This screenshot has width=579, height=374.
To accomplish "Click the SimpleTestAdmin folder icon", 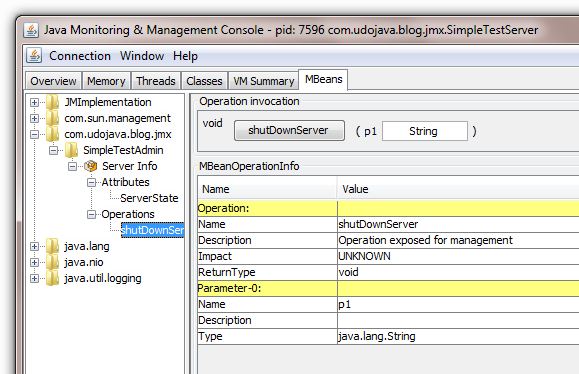I will pyautogui.click(x=71, y=150).
